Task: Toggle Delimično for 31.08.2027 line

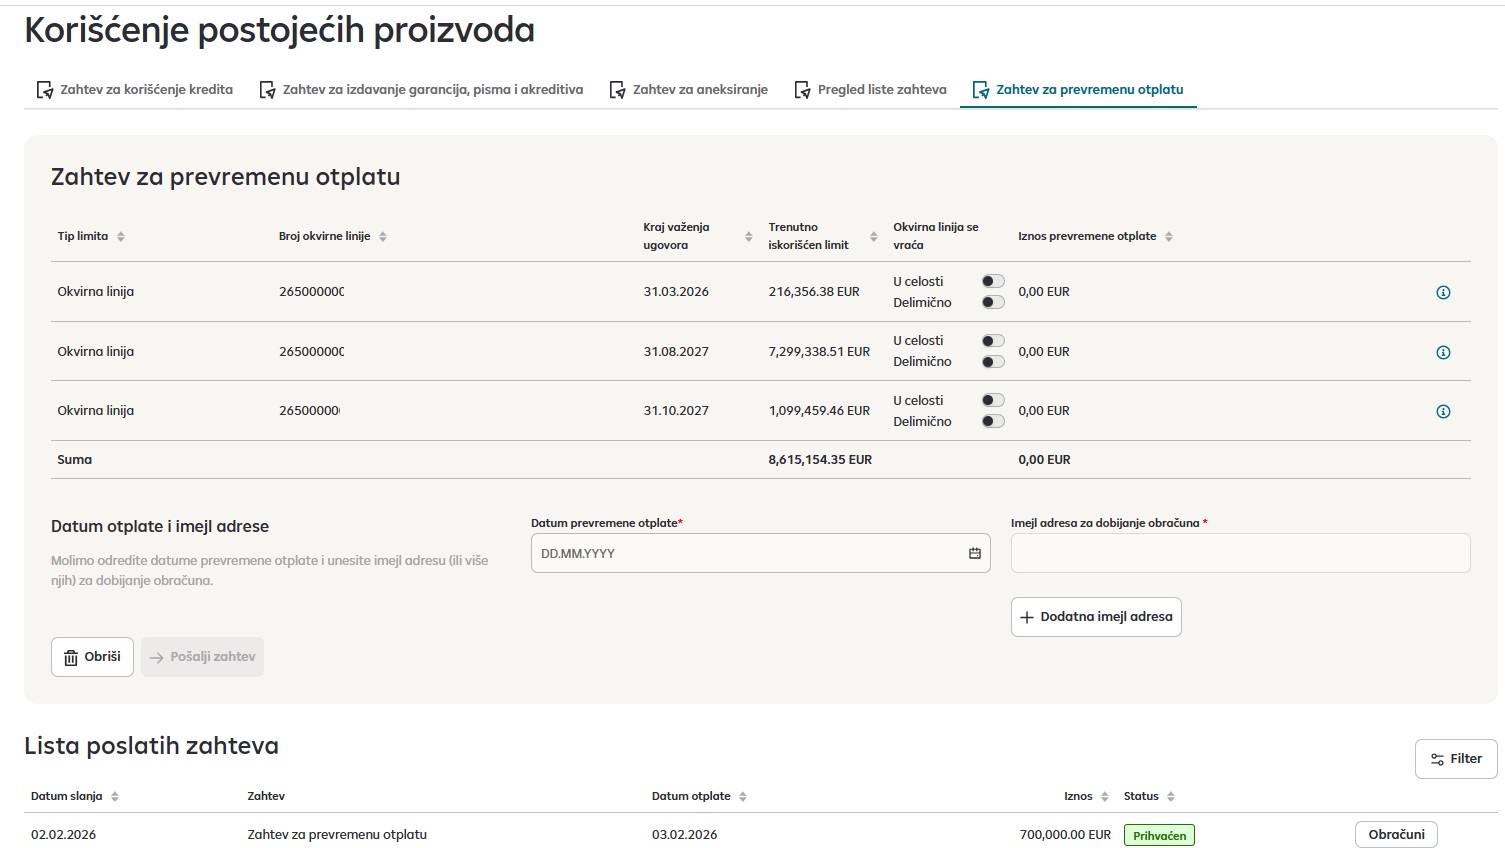Action: pos(993,362)
